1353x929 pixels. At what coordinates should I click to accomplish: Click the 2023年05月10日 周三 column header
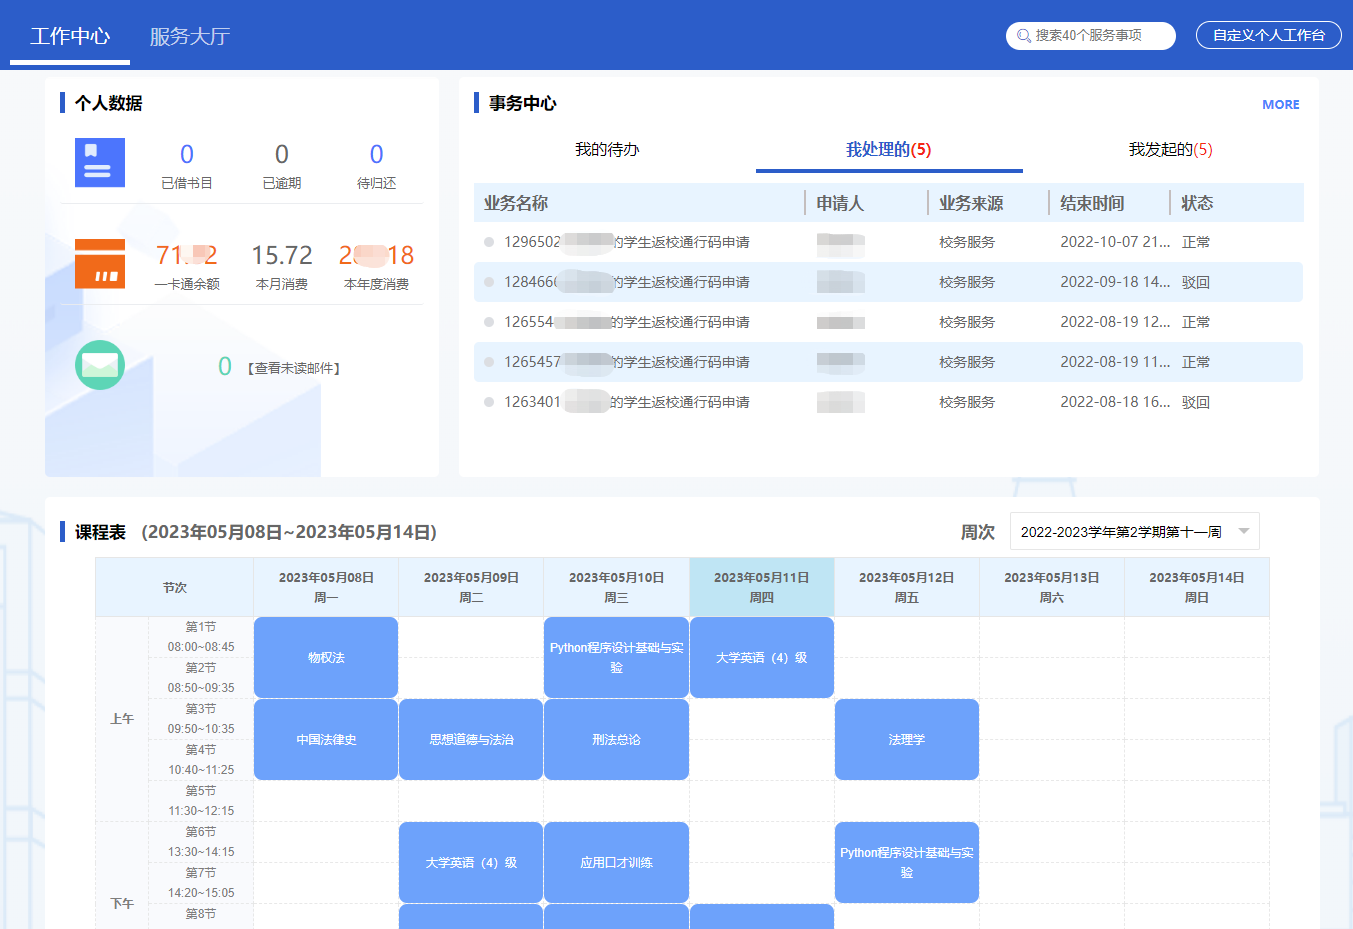click(616, 587)
